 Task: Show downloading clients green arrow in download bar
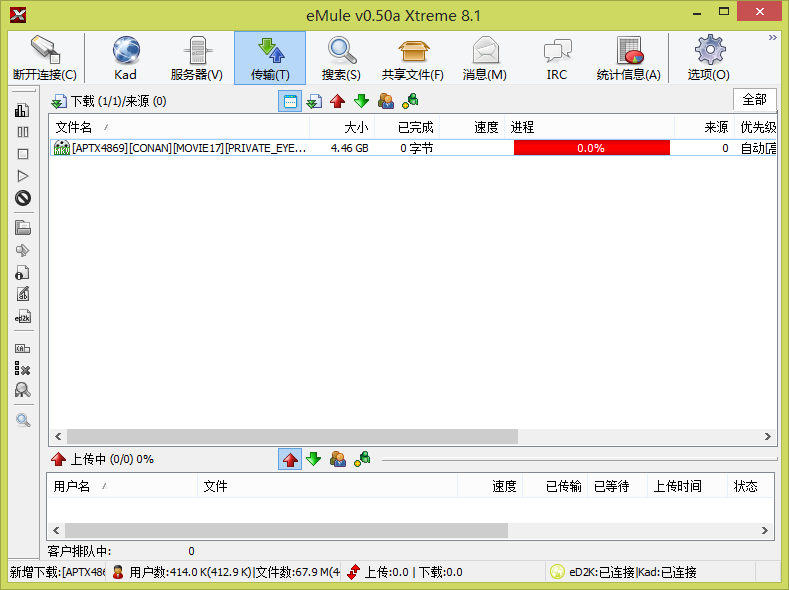[x=361, y=101]
